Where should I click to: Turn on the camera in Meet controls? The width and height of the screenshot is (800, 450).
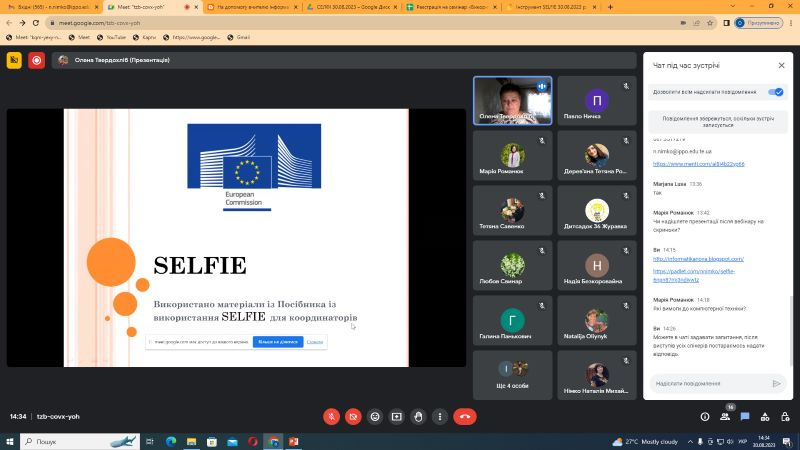[x=353, y=416]
